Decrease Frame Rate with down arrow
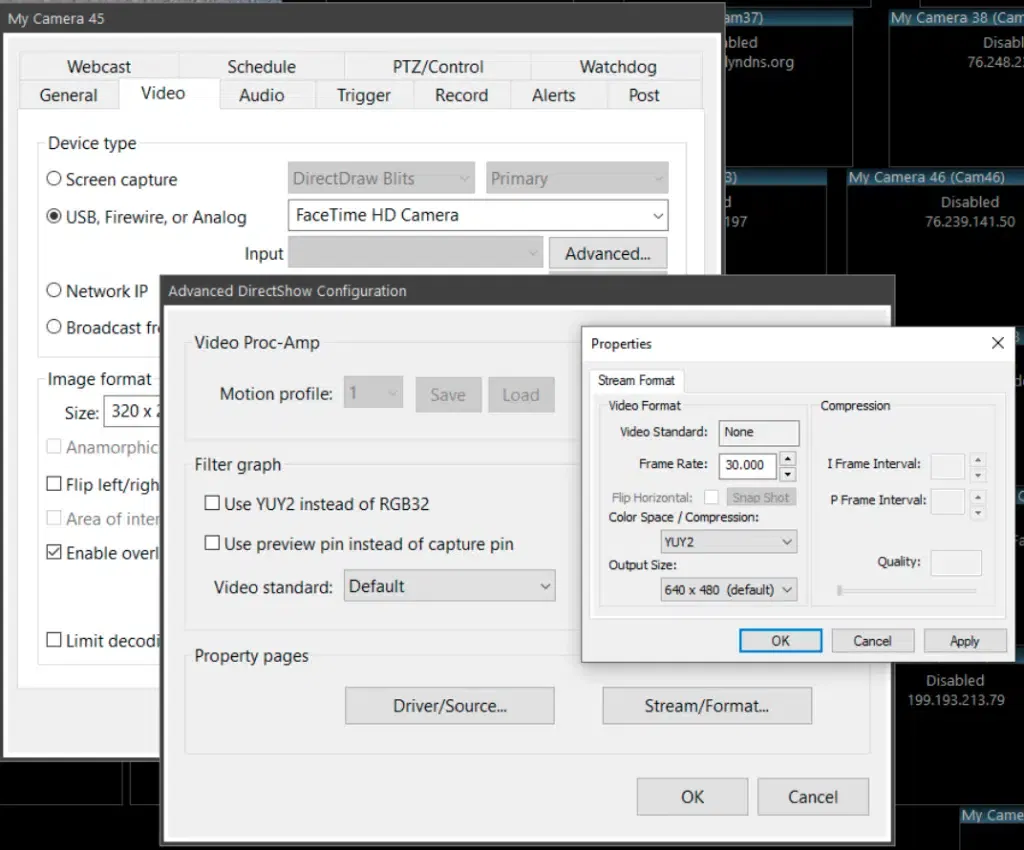1024x850 pixels. pyautogui.click(x=788, y=472)
